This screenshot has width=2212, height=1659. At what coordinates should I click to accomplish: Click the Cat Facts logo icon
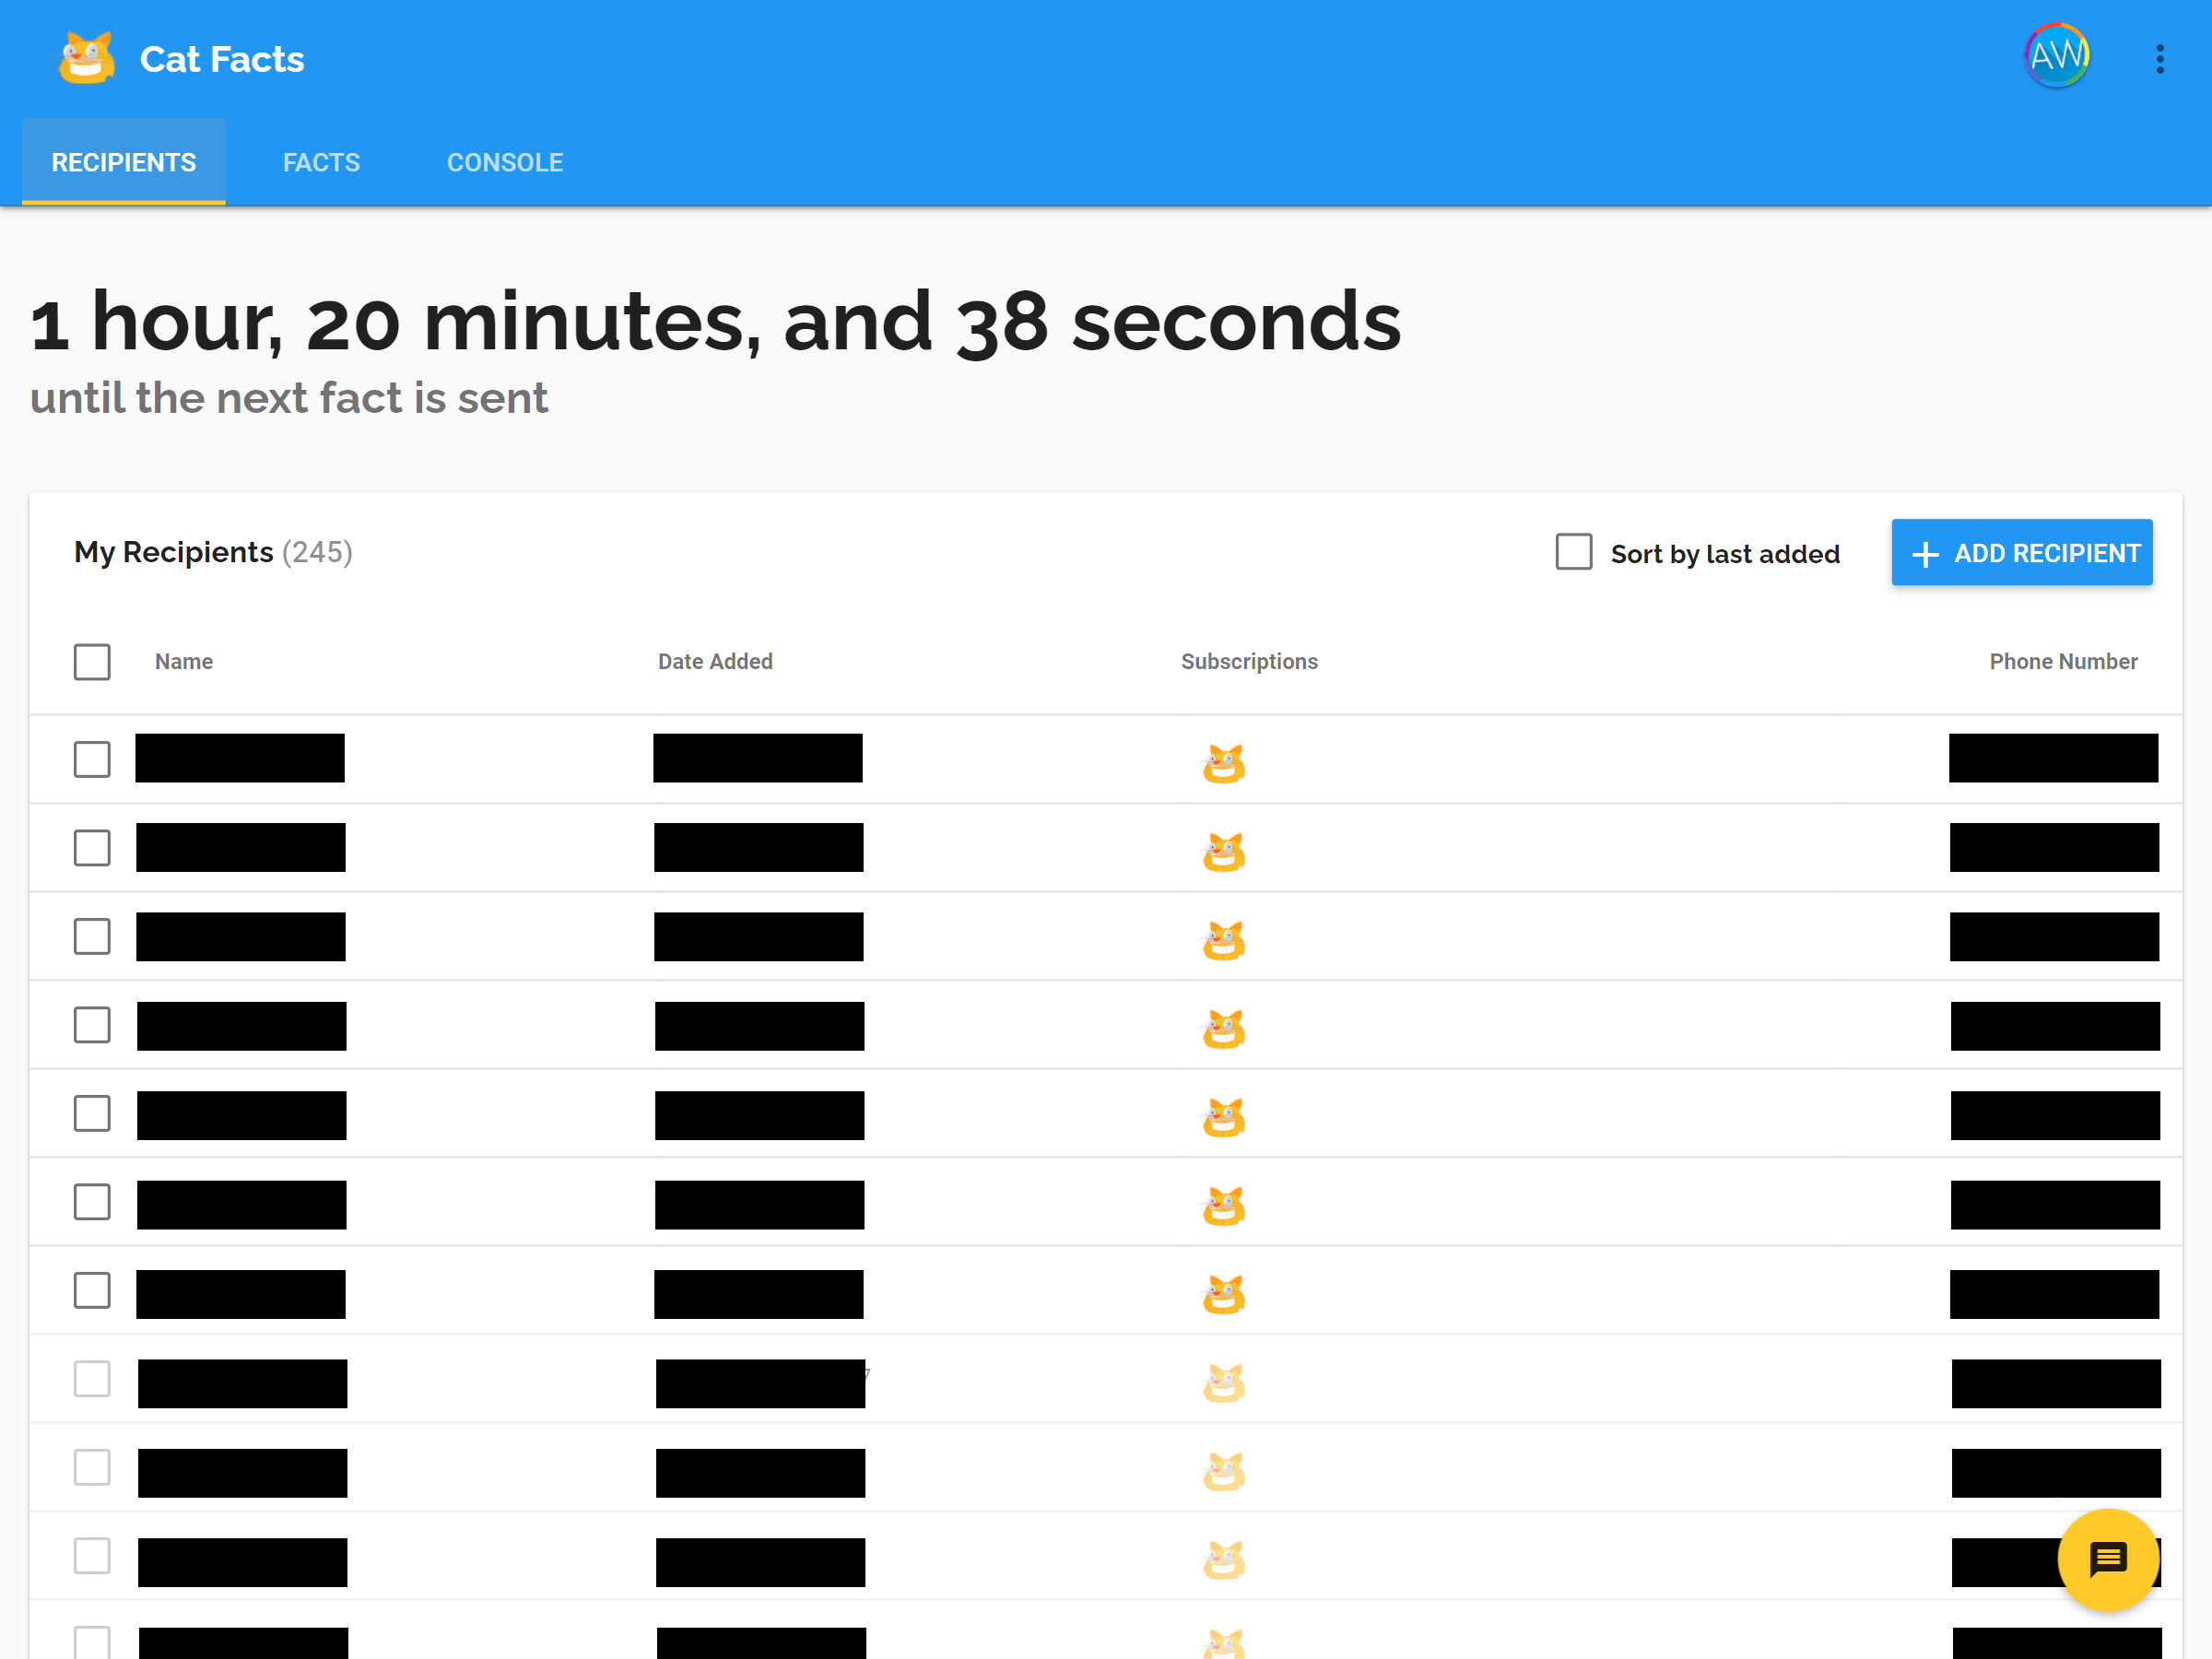[x=86, y=58]
